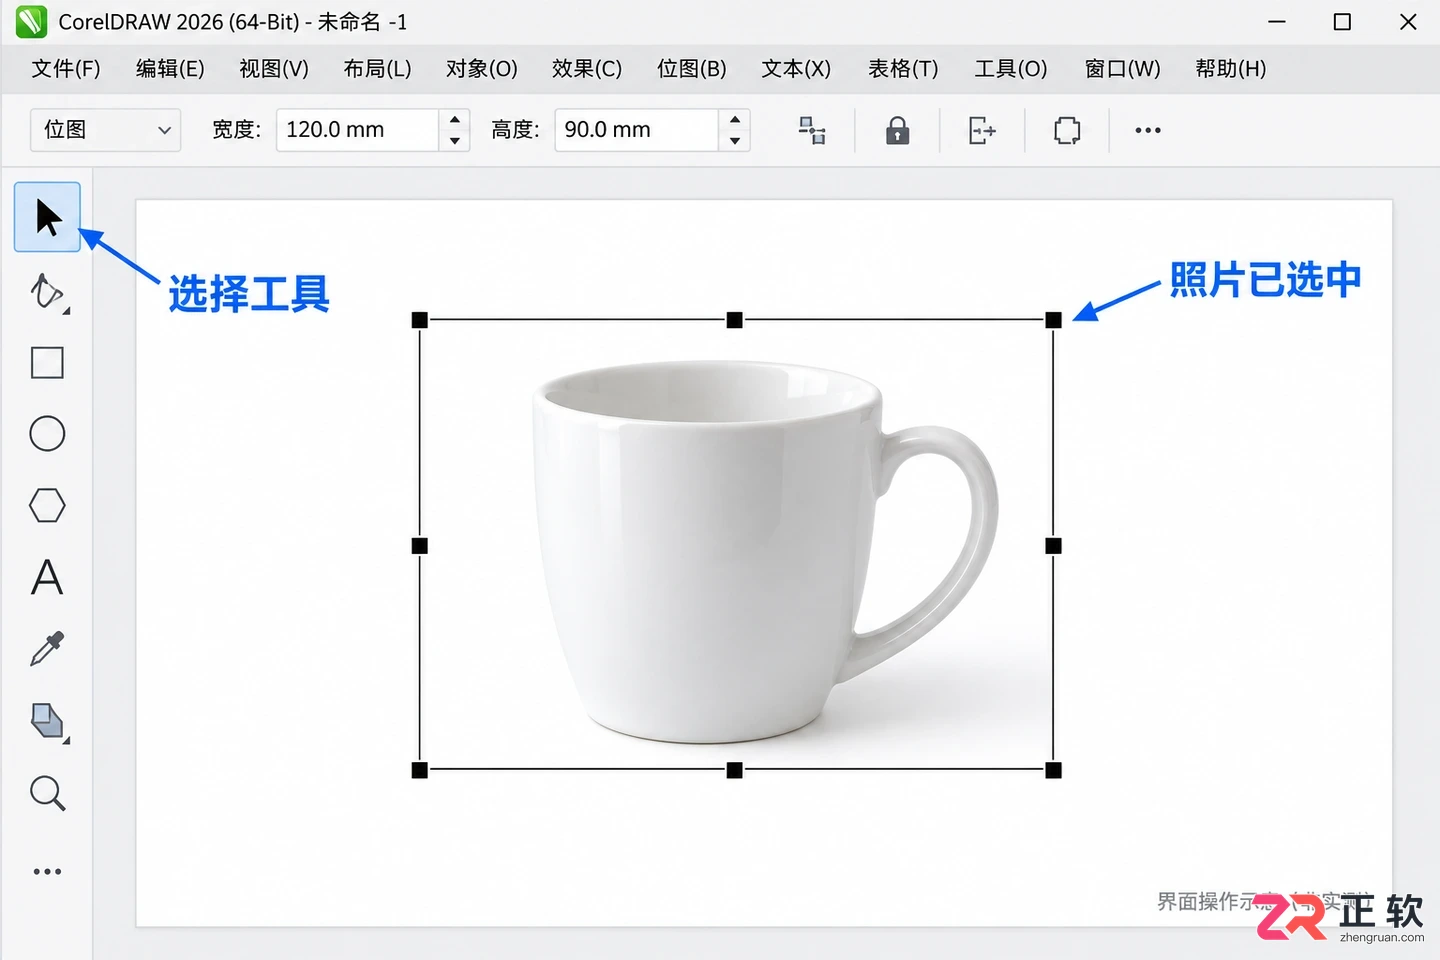Image resolution: width=1440 pixels, height=960 pixels.
Task: Show more tools in the toolbox
Action: pyautogui.click(x=47, y=872)
